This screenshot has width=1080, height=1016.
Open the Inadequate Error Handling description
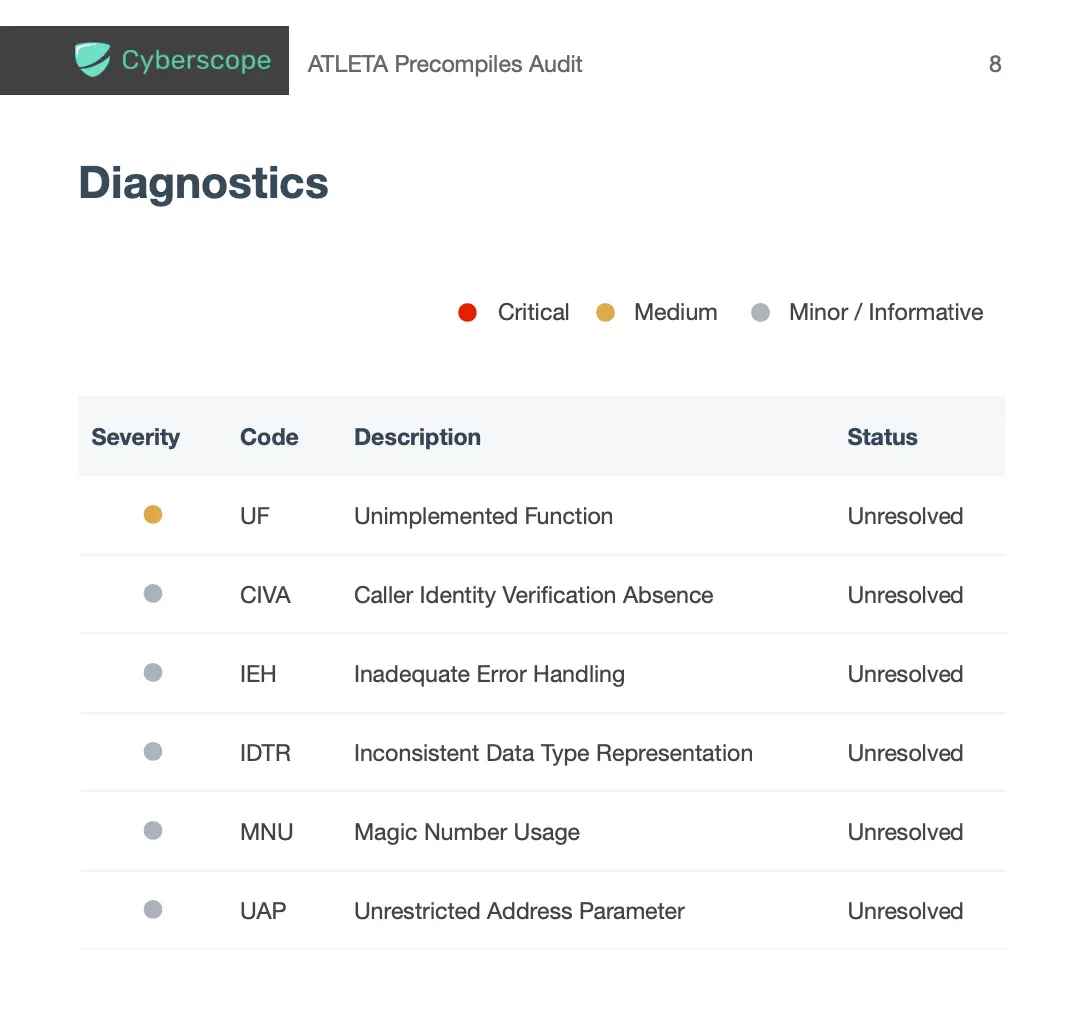pyautogui.click(x=490, y=674)
